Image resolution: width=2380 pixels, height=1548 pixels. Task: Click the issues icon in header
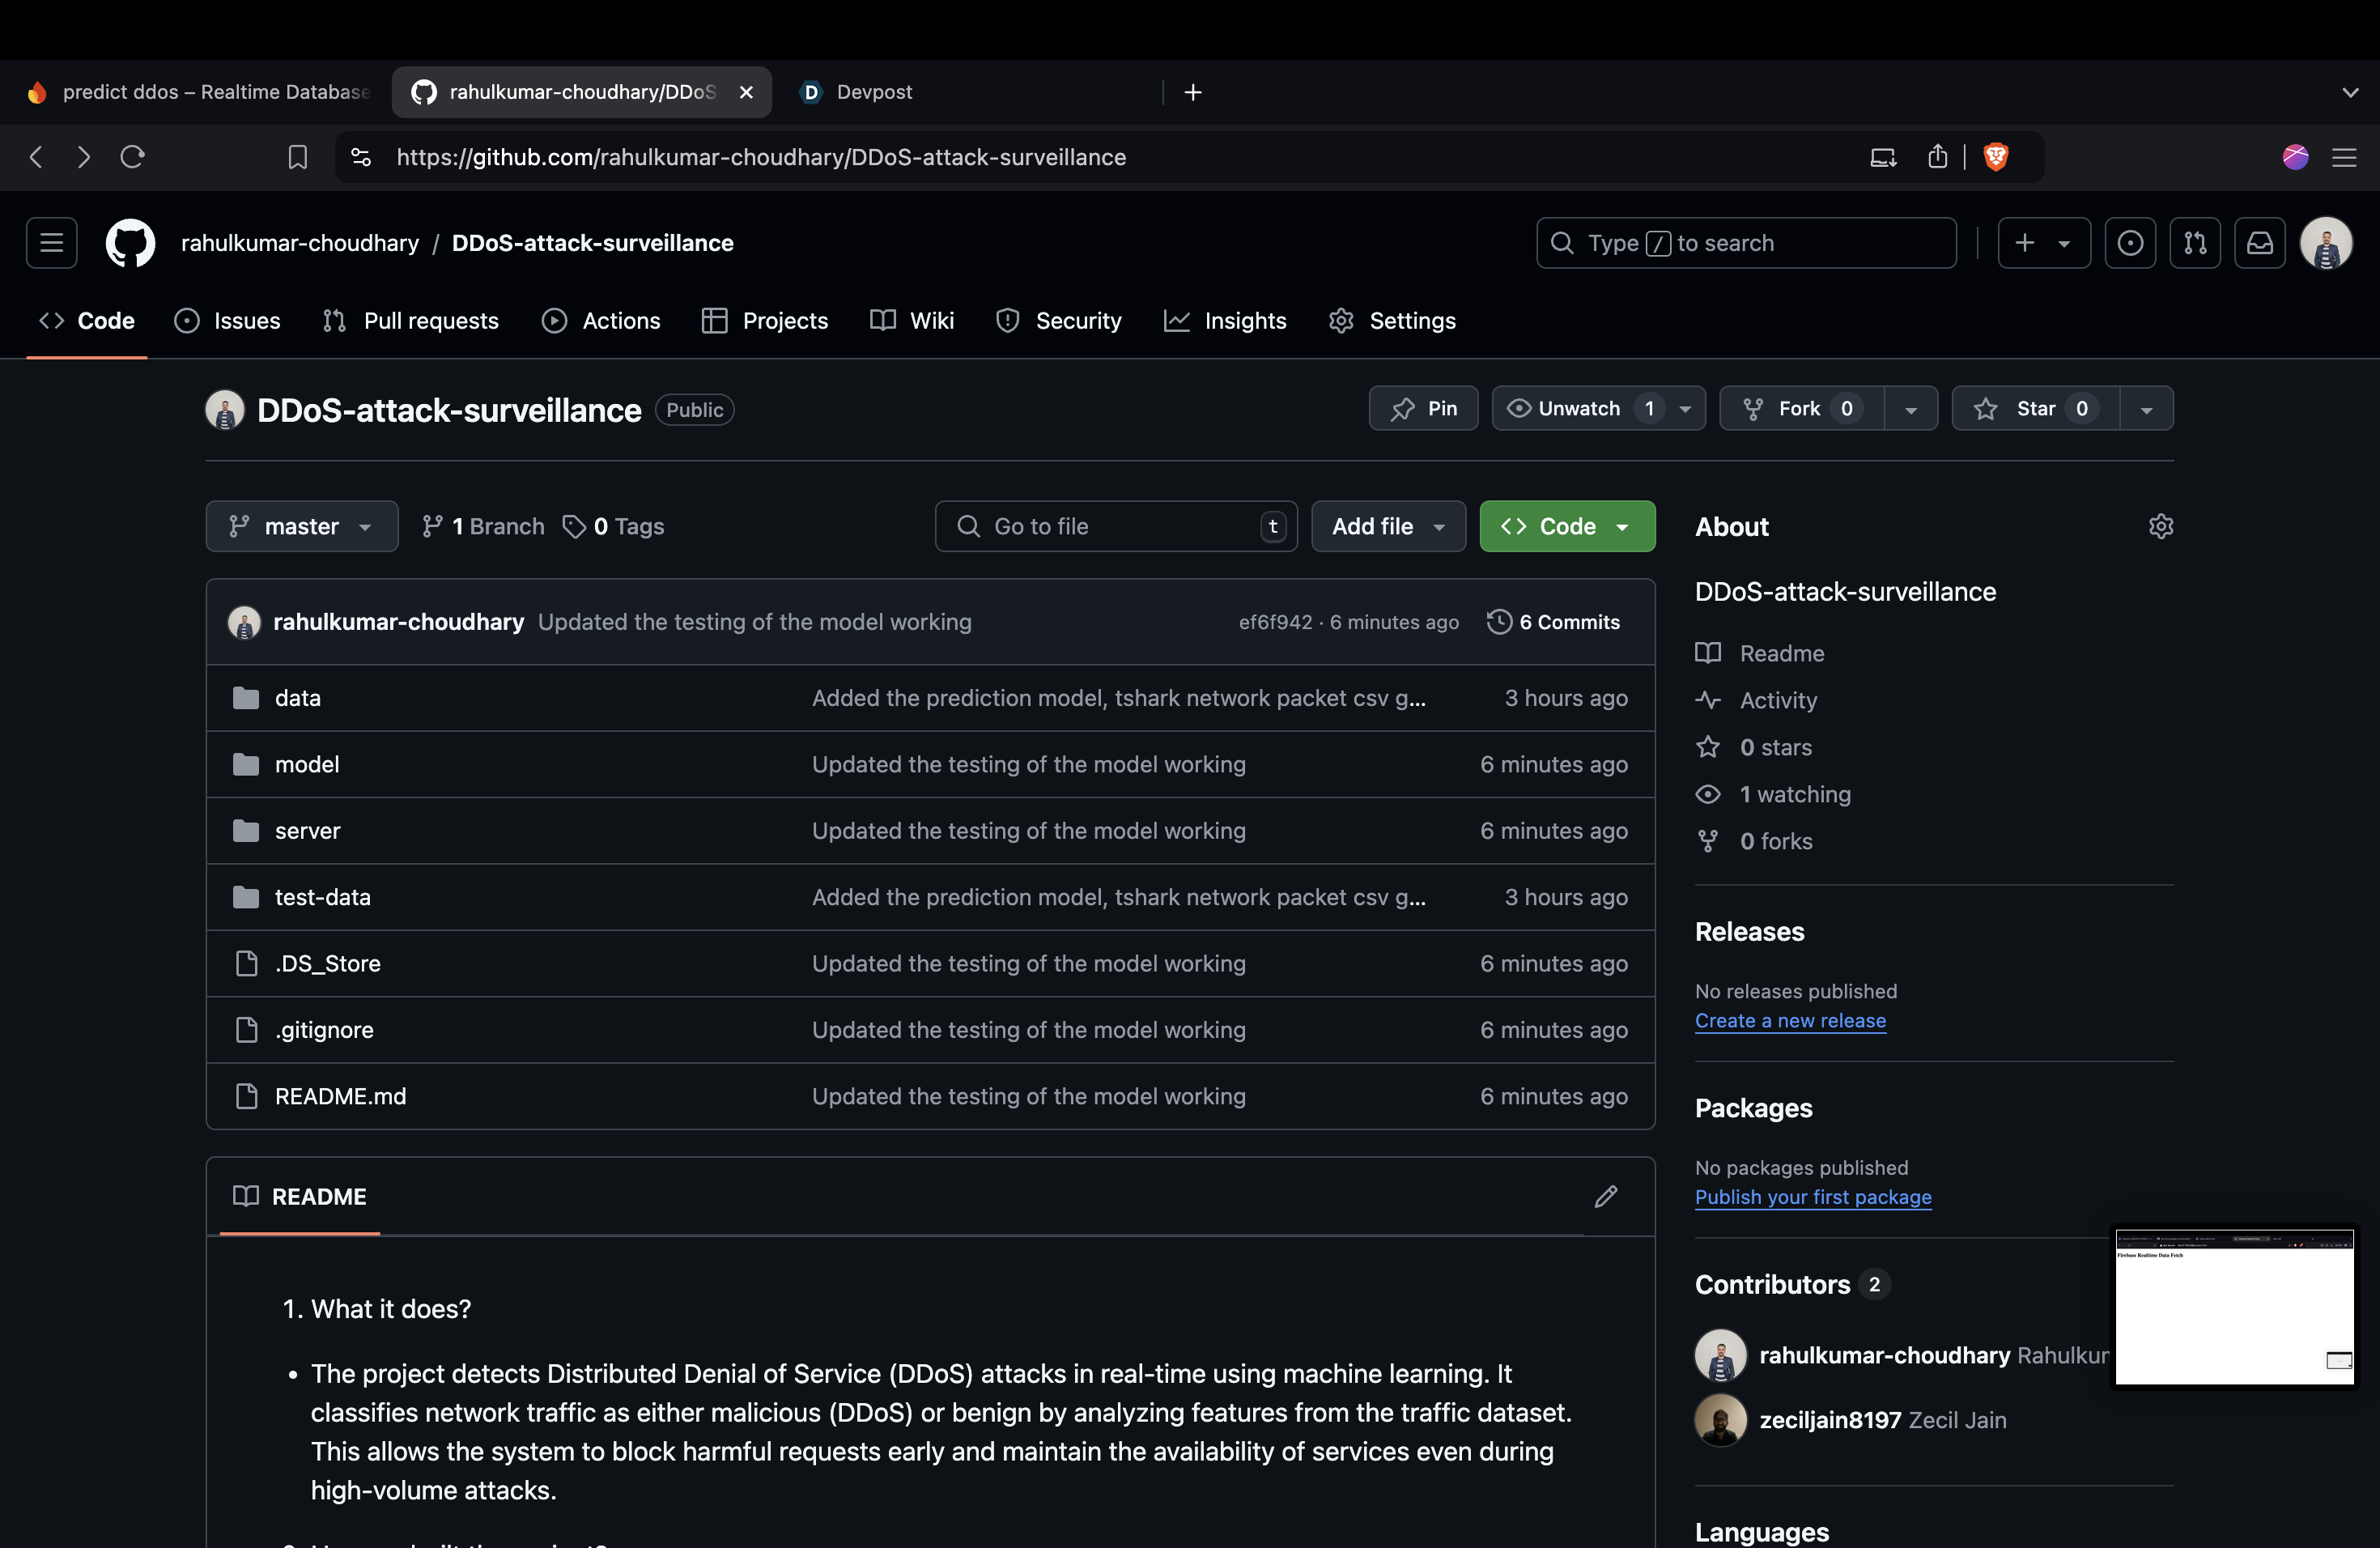[x=2129, y=243]
